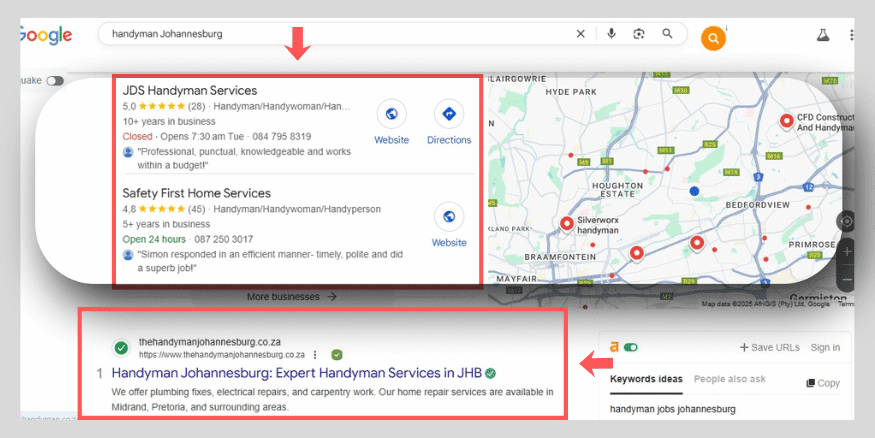
Task: Click the Silverworx handyman map pin
Action: pos(567,223)
